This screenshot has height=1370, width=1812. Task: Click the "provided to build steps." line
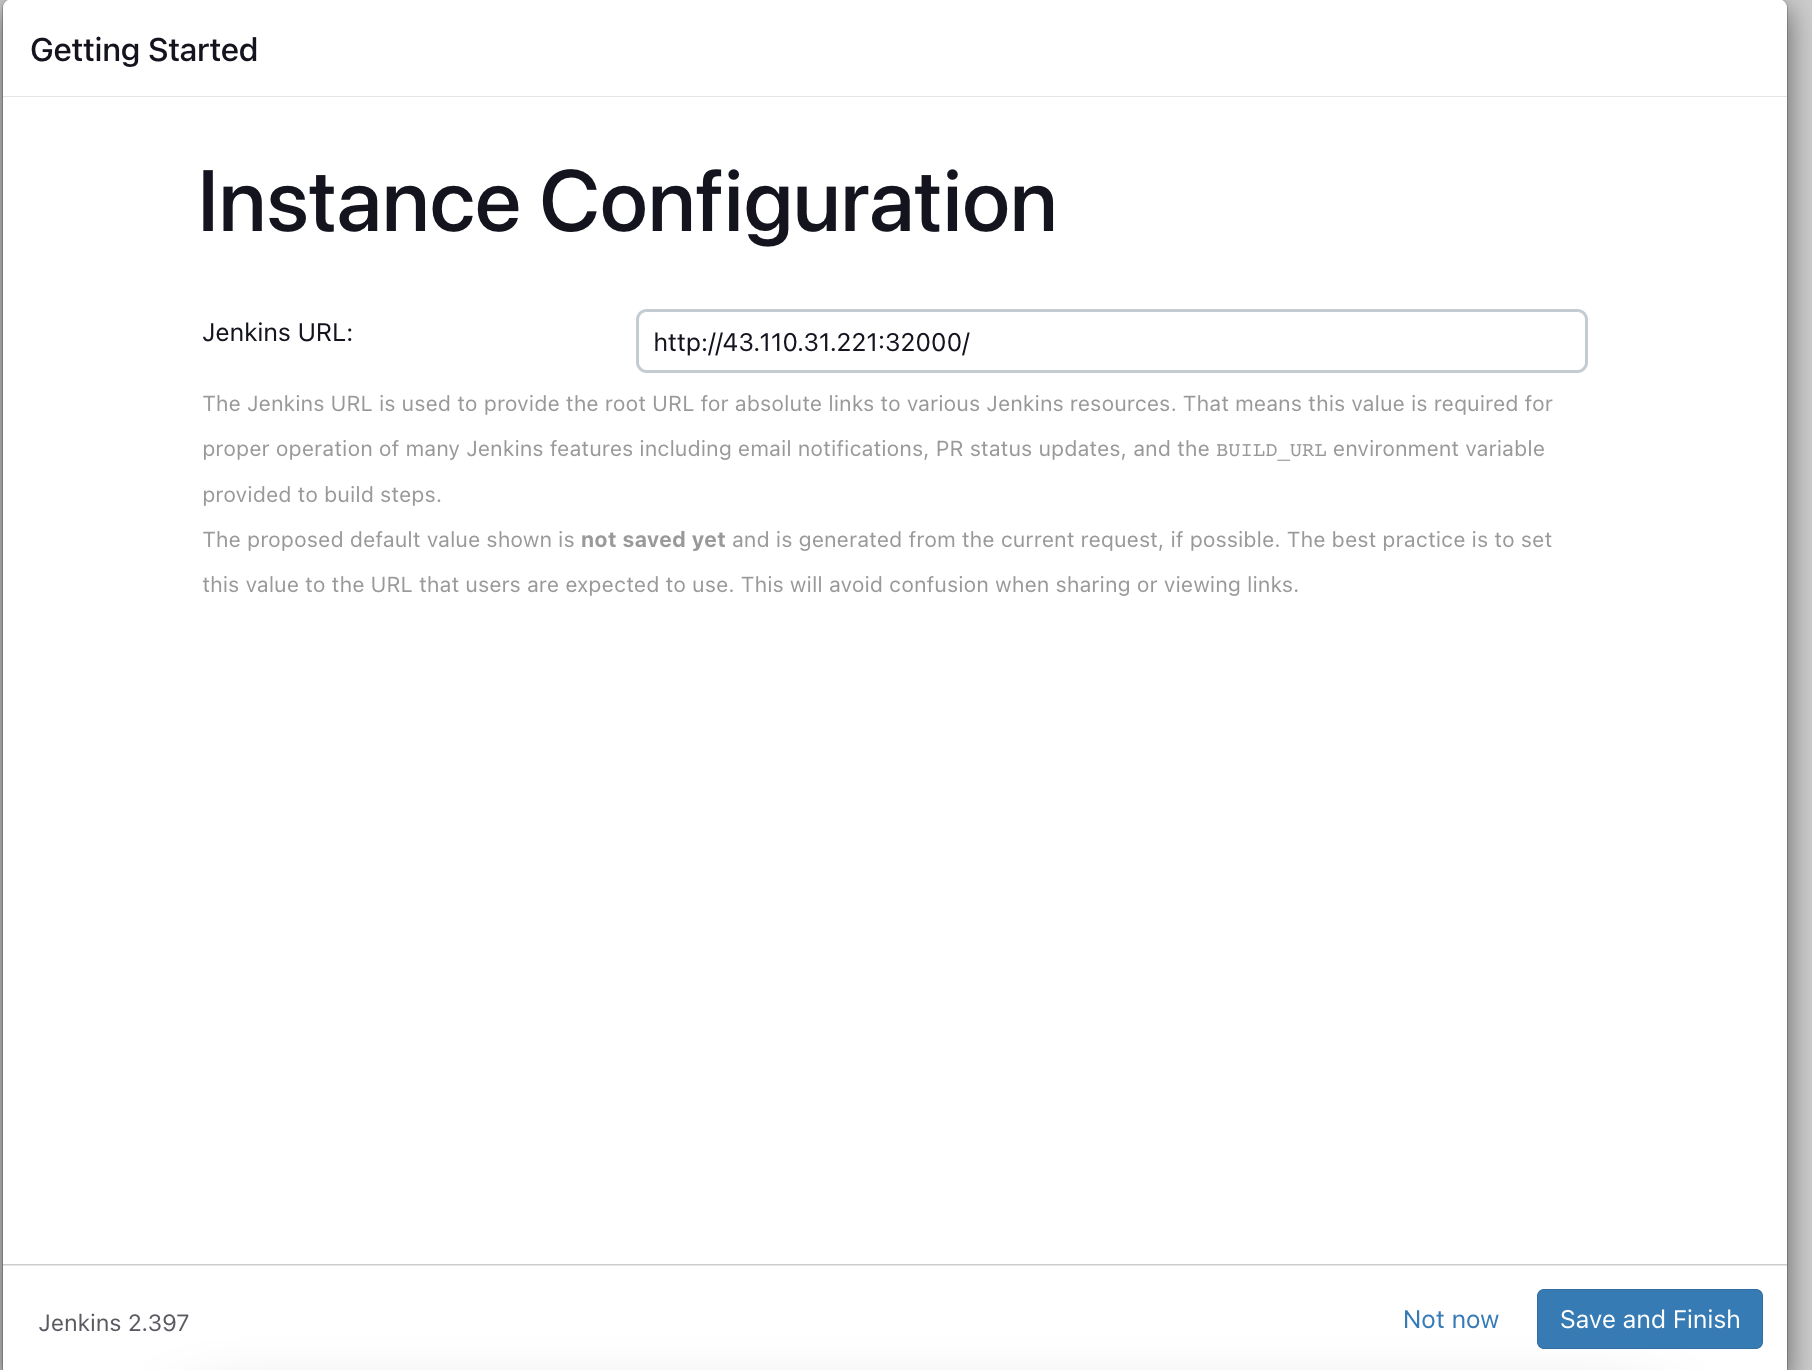tap(321, 495)
